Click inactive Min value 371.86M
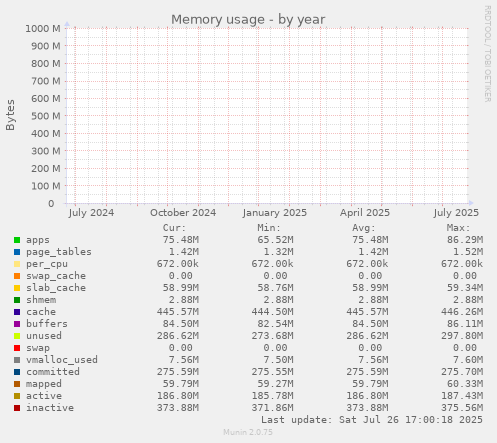Screen dimensions: 497x443 coord(272,408)
